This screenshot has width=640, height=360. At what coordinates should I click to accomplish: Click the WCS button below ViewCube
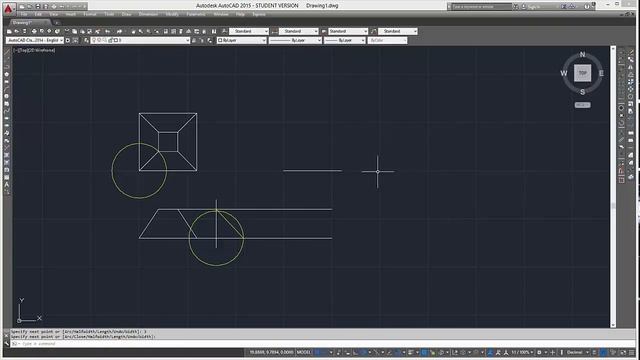pos(582,105)
